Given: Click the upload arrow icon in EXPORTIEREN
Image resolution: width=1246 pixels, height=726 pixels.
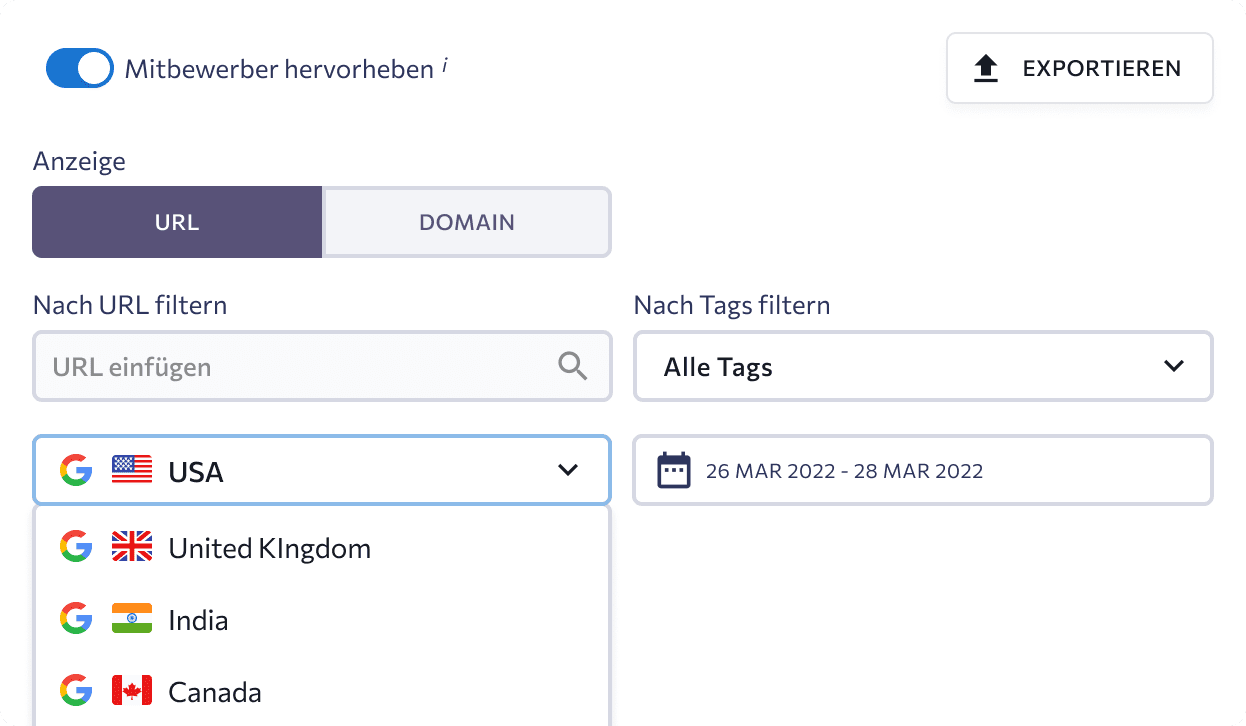Looking at the screenshot, I should coord(986,68).
